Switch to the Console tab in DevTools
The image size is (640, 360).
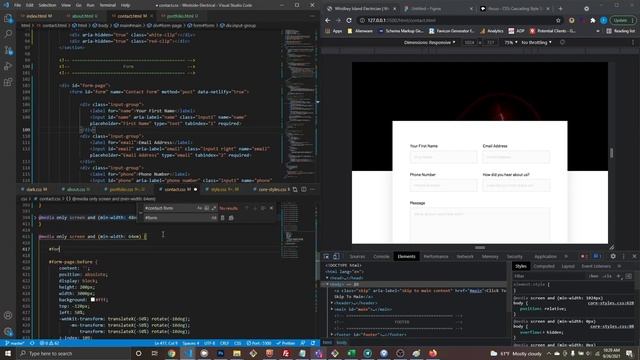pyautogui.click(x=381, y=256)
